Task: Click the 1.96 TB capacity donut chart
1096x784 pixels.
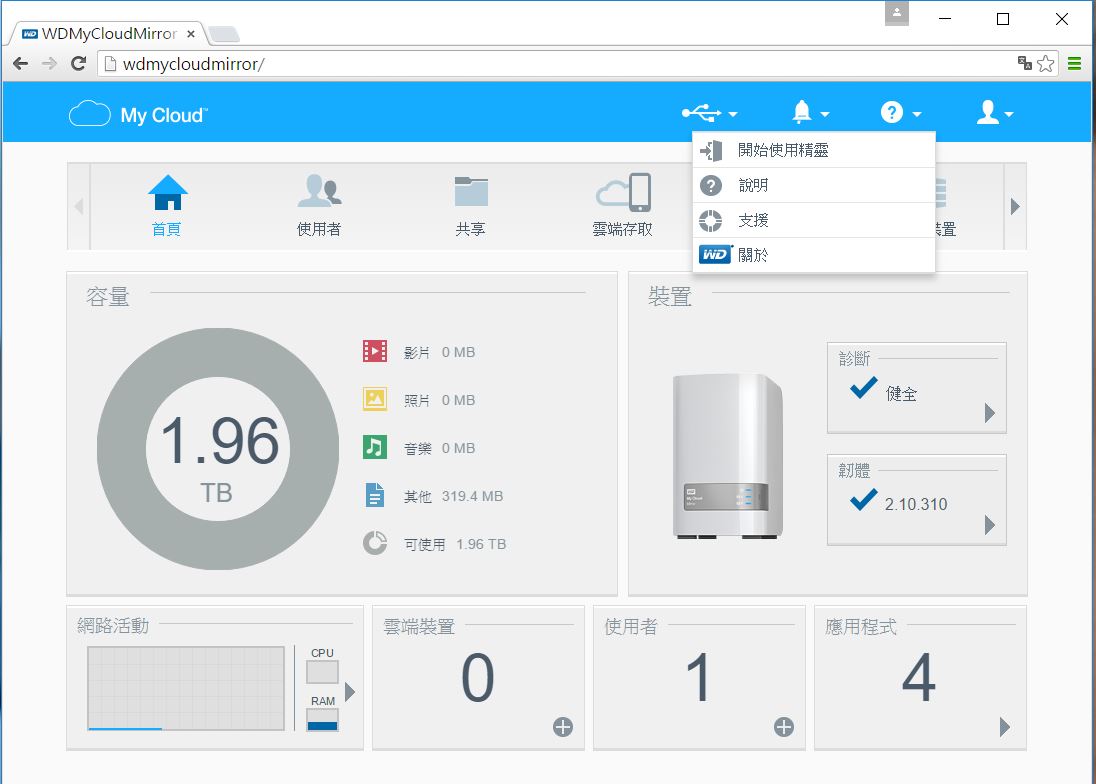Action: [x=218, y=449]
